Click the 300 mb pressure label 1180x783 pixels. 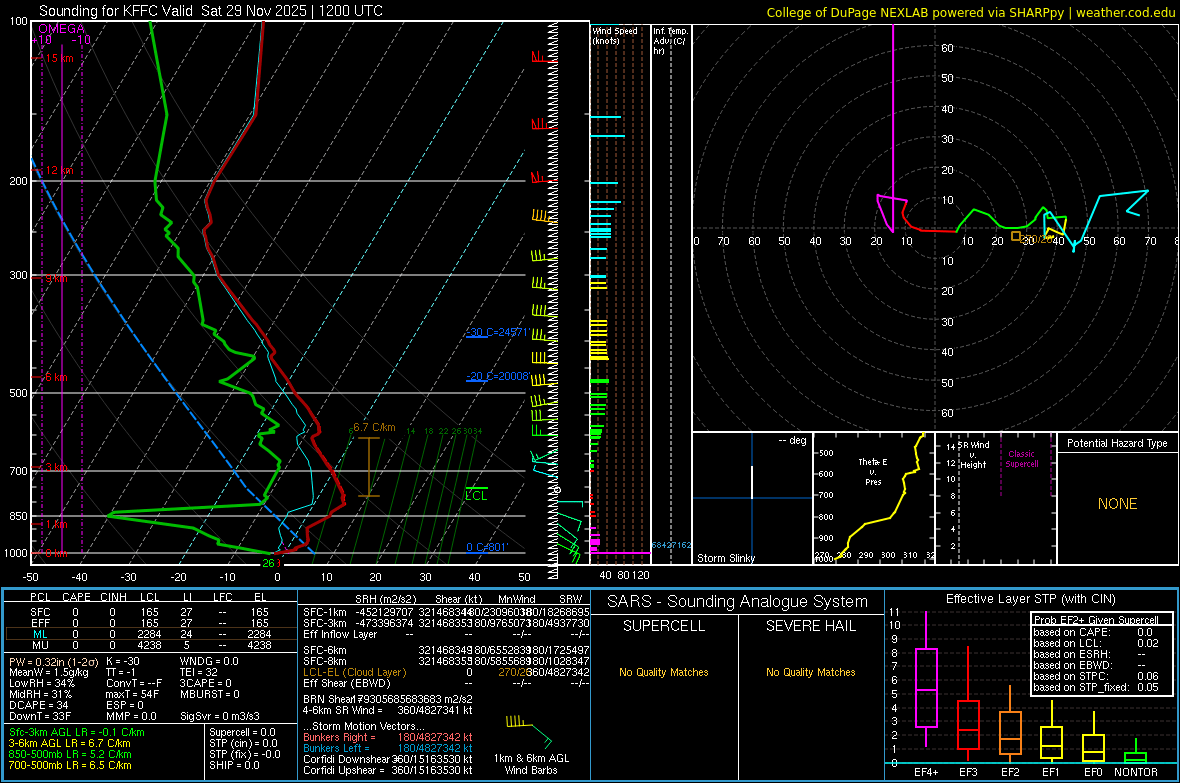point(19,276)
